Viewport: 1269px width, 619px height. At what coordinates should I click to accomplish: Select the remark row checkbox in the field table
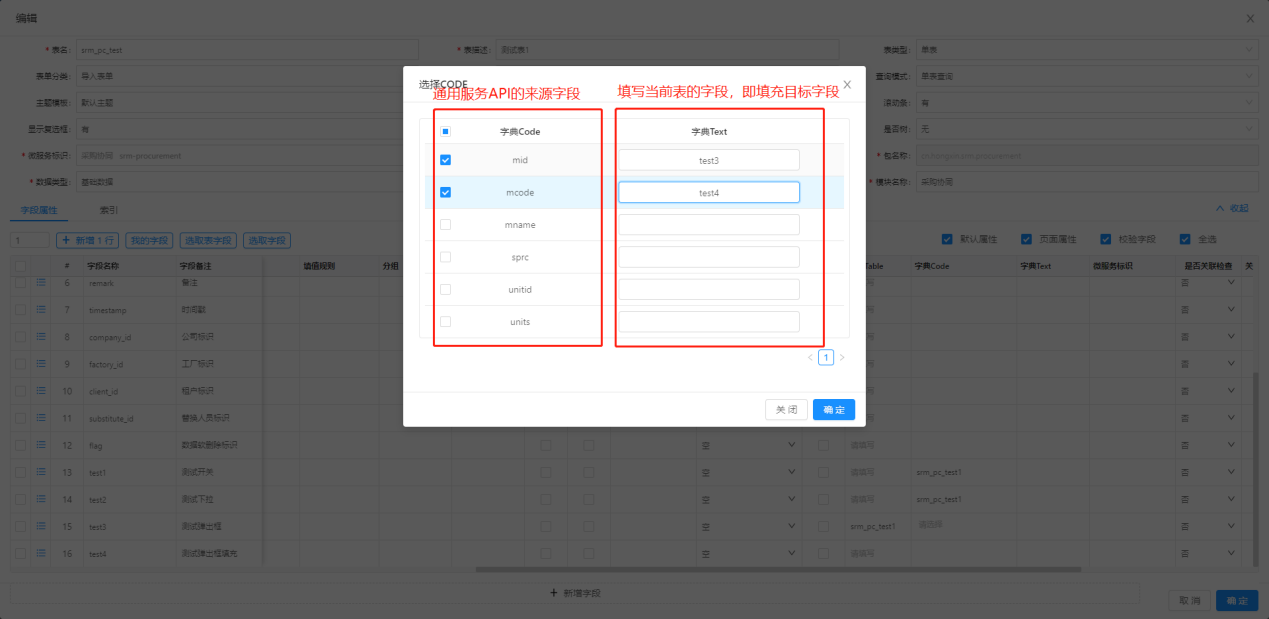[20, 283]
